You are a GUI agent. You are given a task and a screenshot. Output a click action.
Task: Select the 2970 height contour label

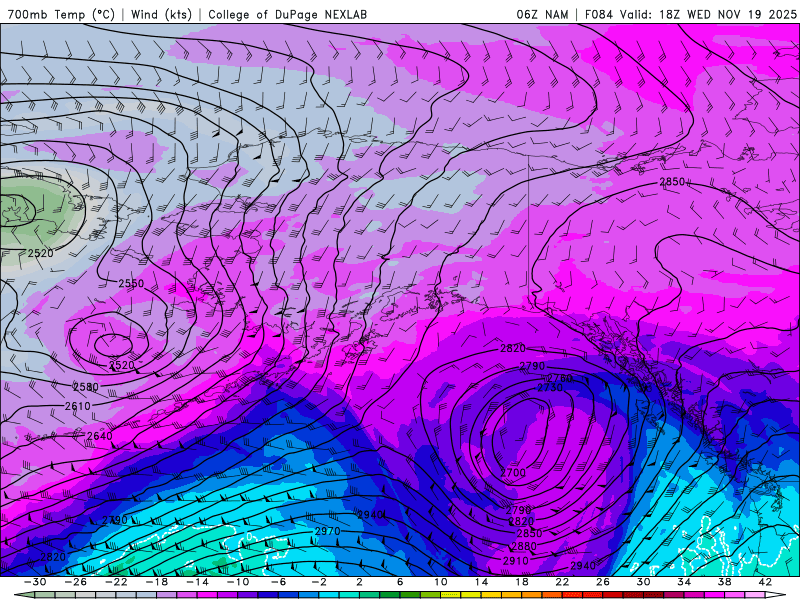tap(328, 531)
